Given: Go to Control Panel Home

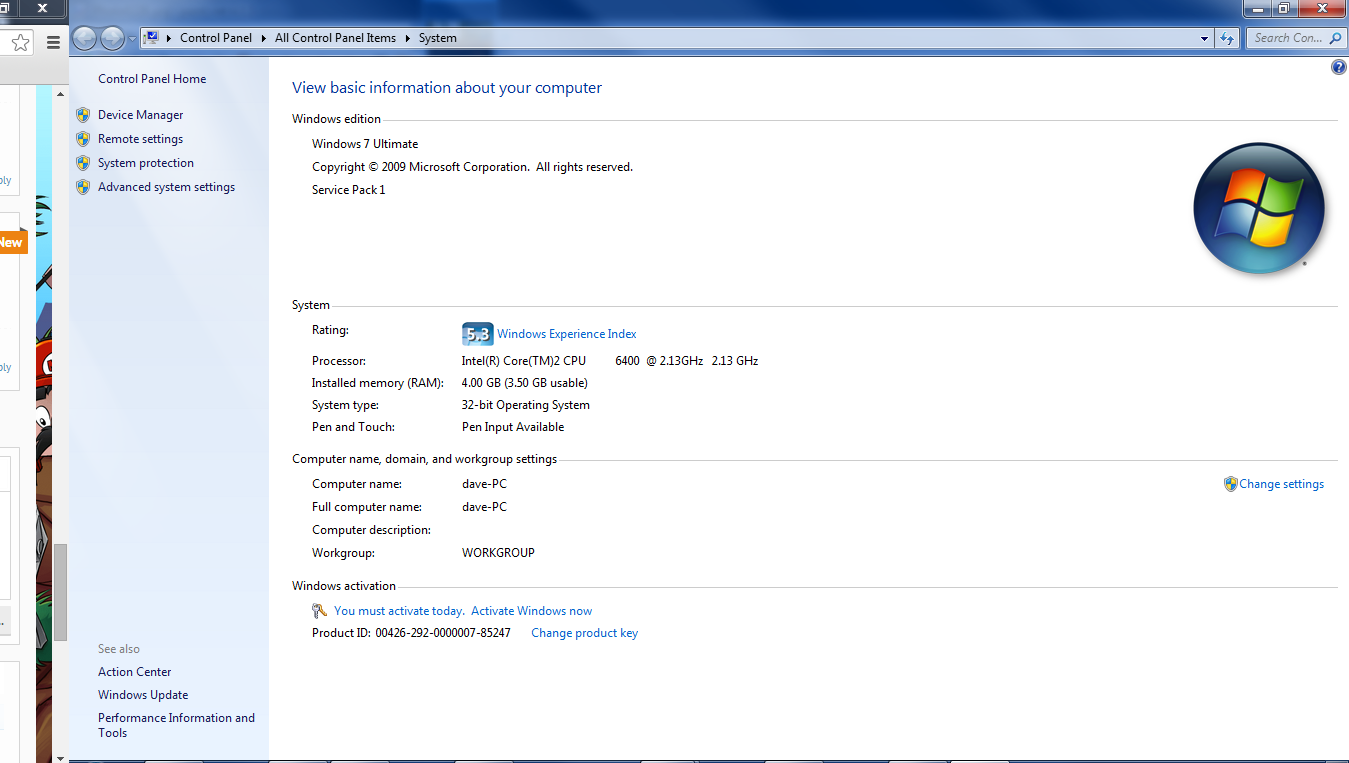Looking at the screenshot, I should tap(152, 79).
